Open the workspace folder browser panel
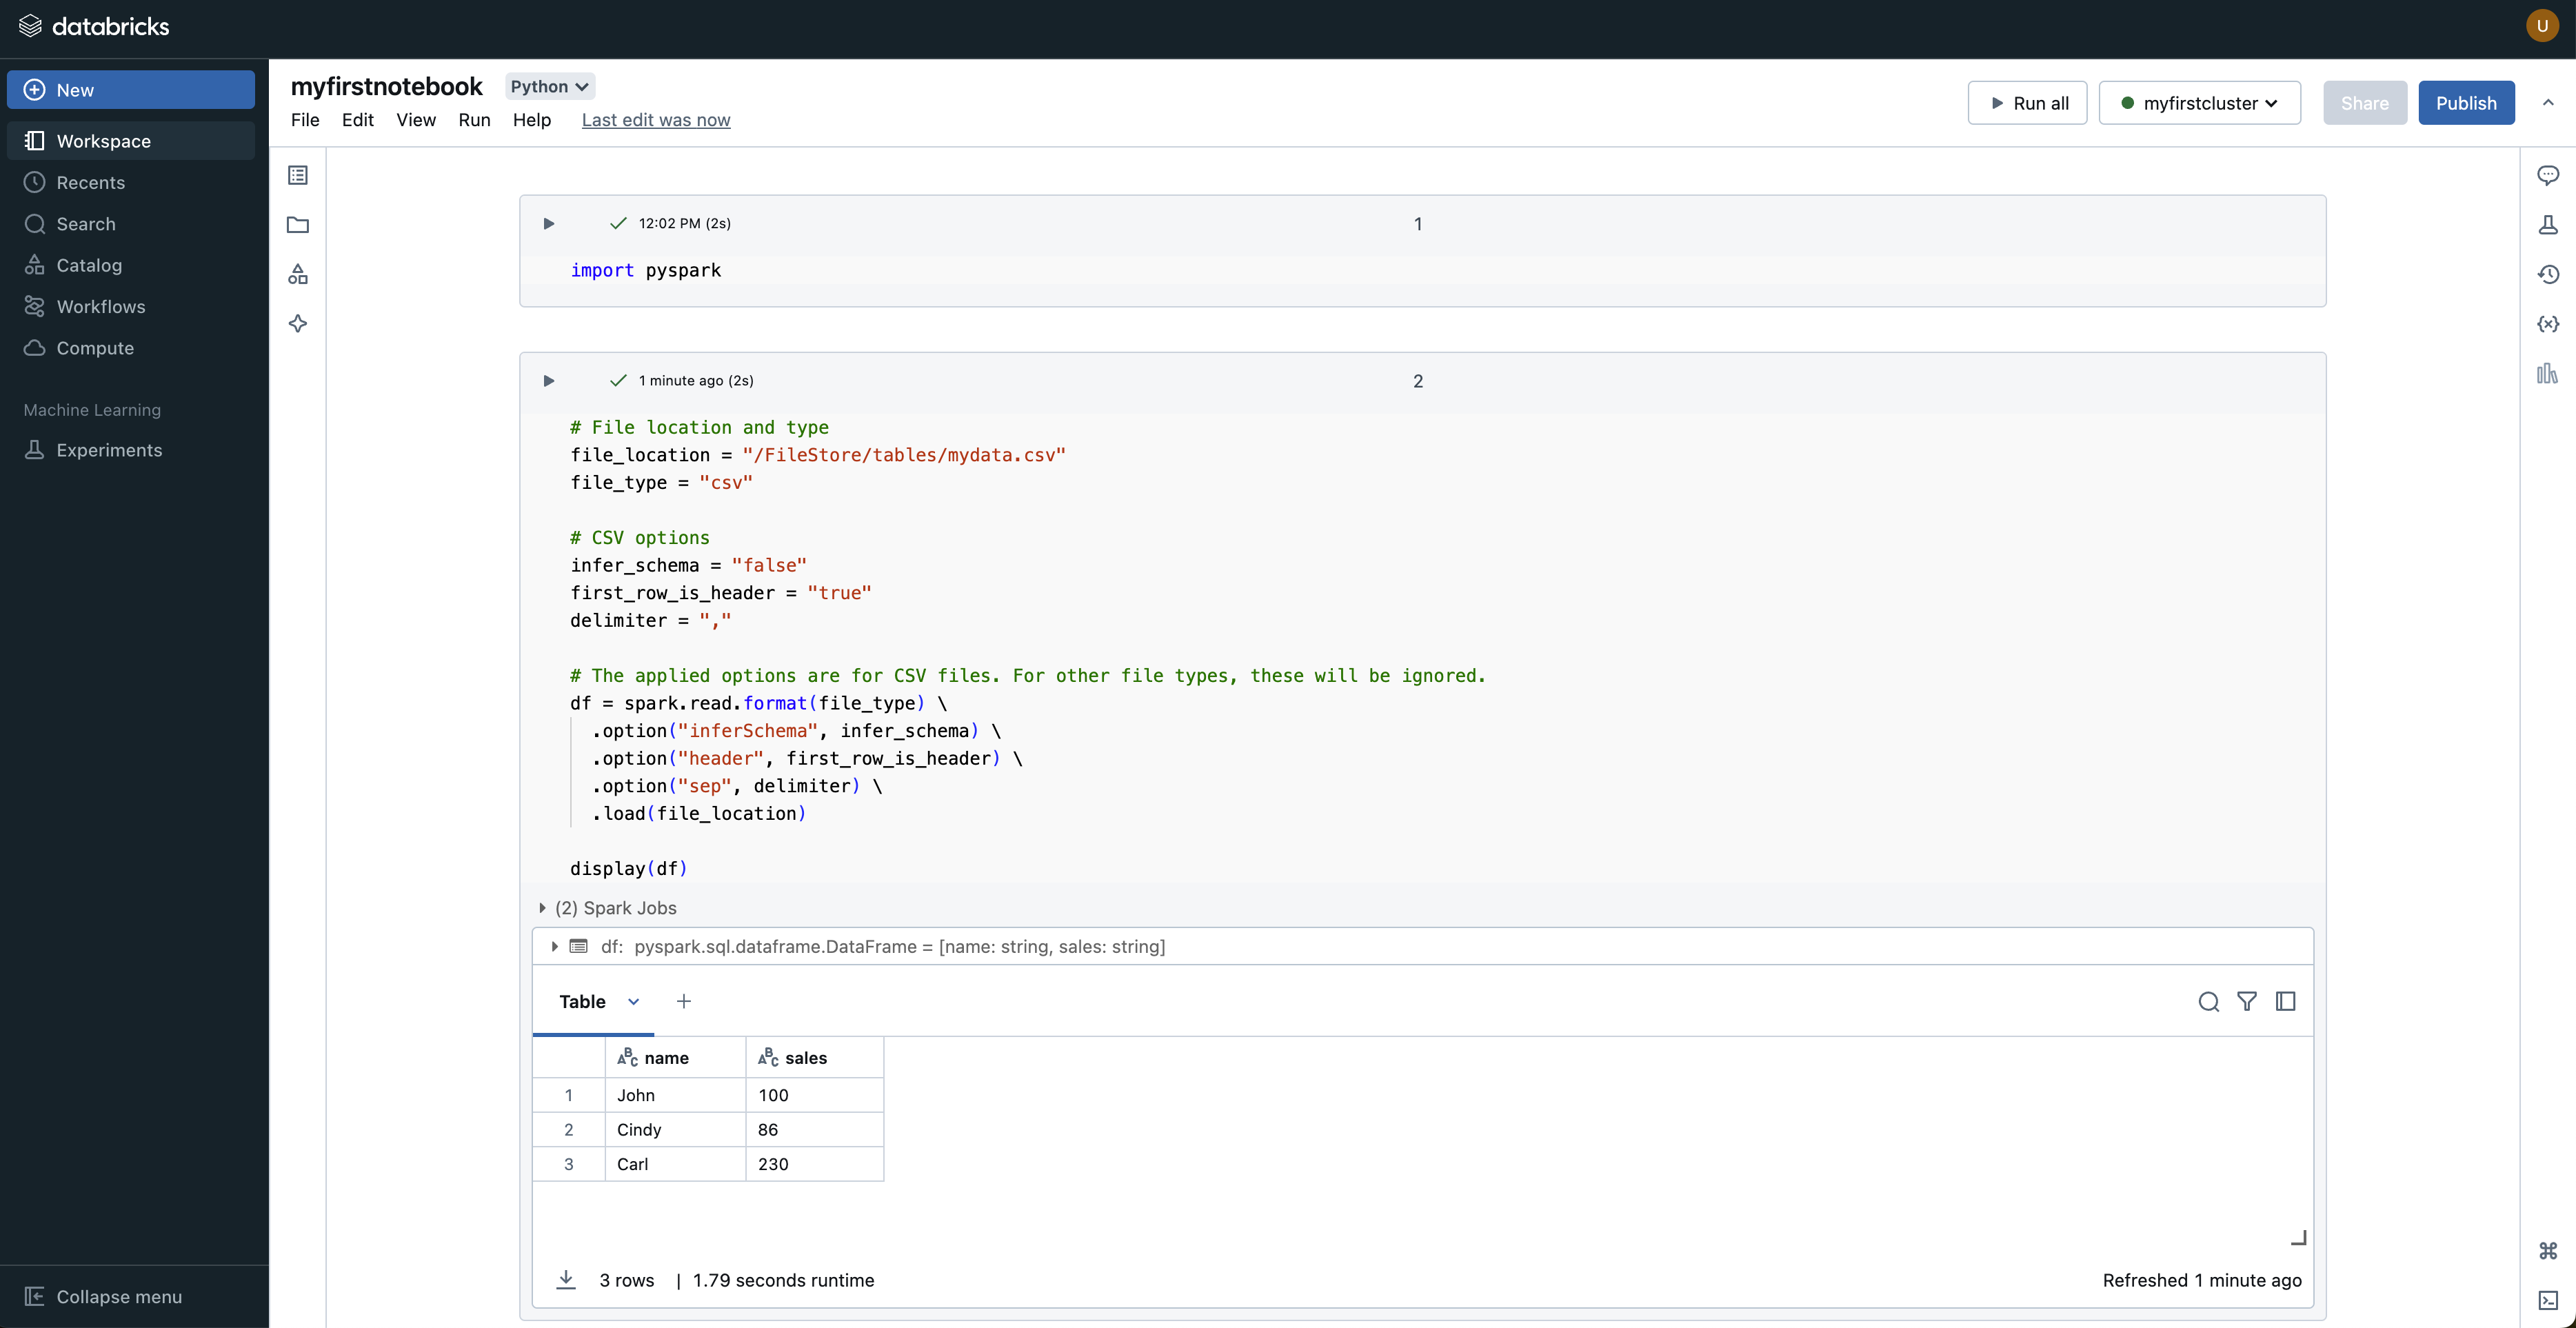 pyautogui.click(x=298, y=225)
